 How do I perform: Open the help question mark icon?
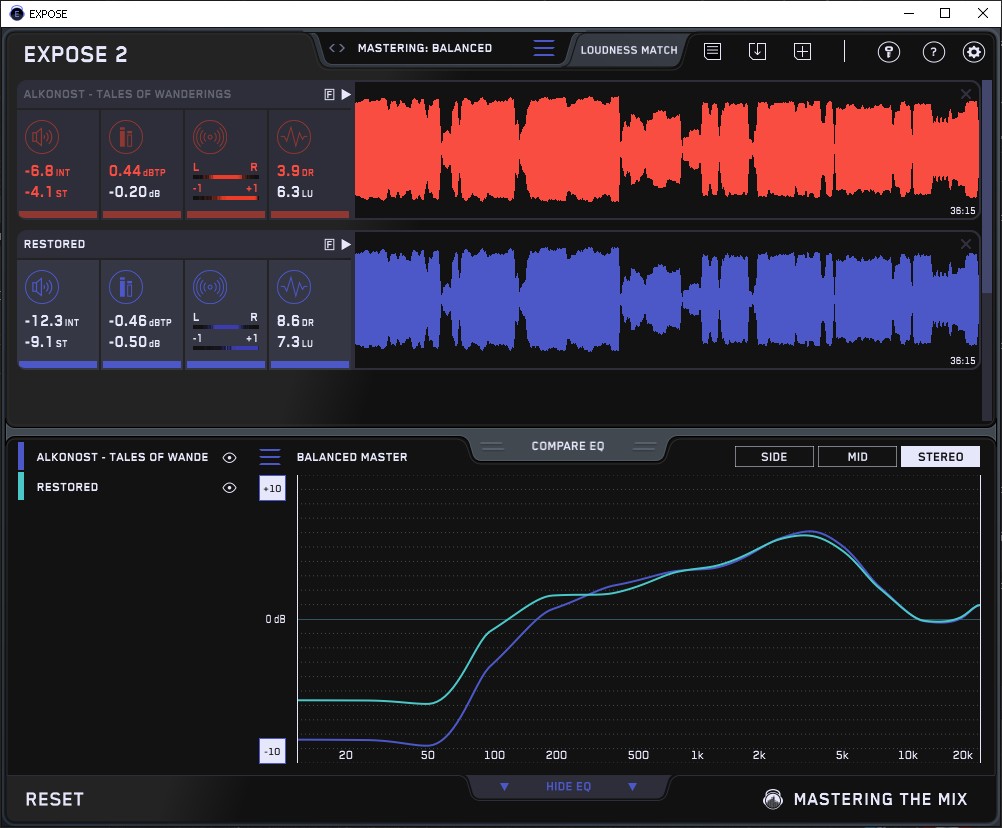(x=933, y=52)
